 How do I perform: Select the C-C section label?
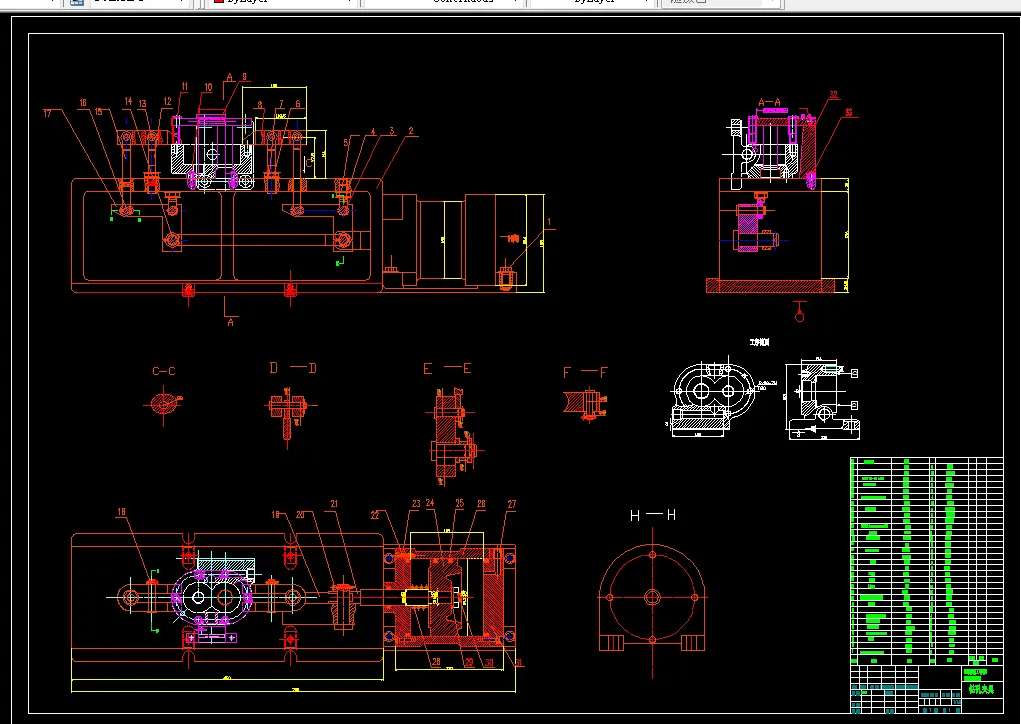click(163, 371)
